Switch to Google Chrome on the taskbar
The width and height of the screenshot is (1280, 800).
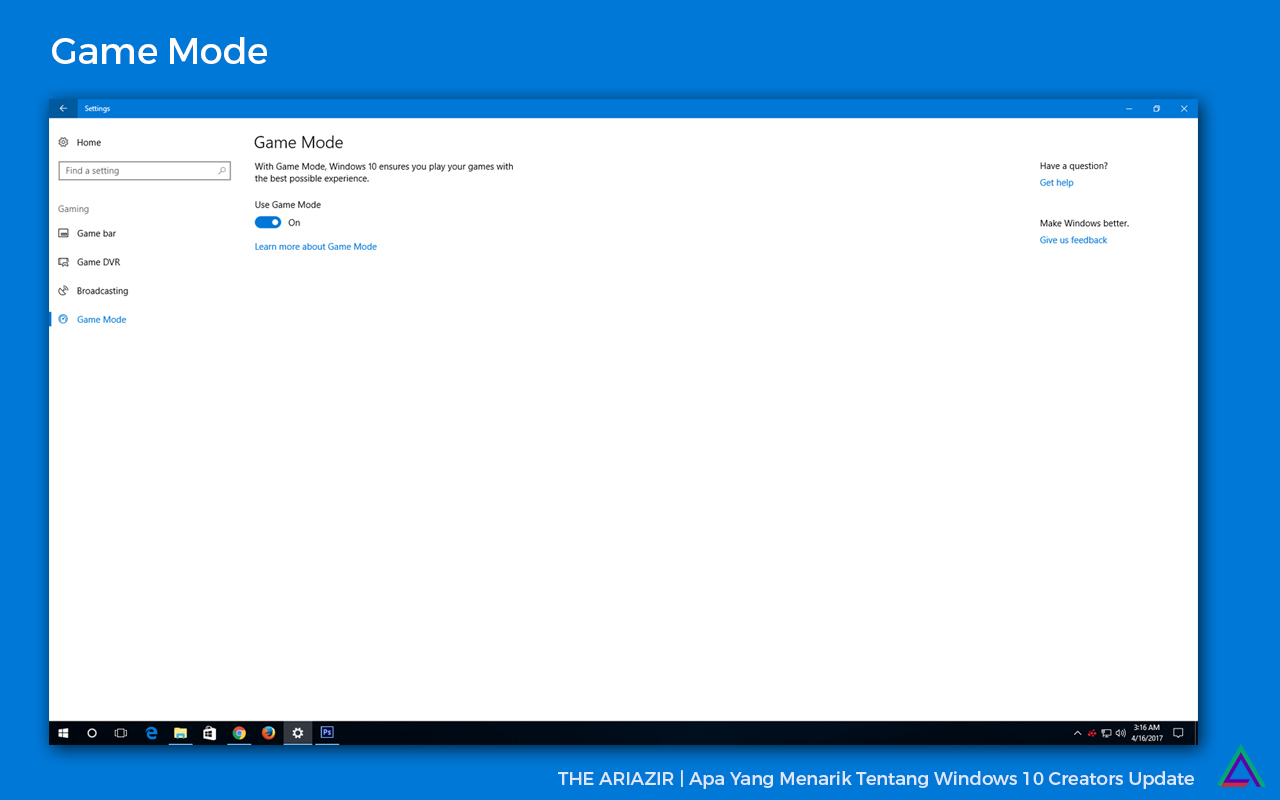(239, 733)
